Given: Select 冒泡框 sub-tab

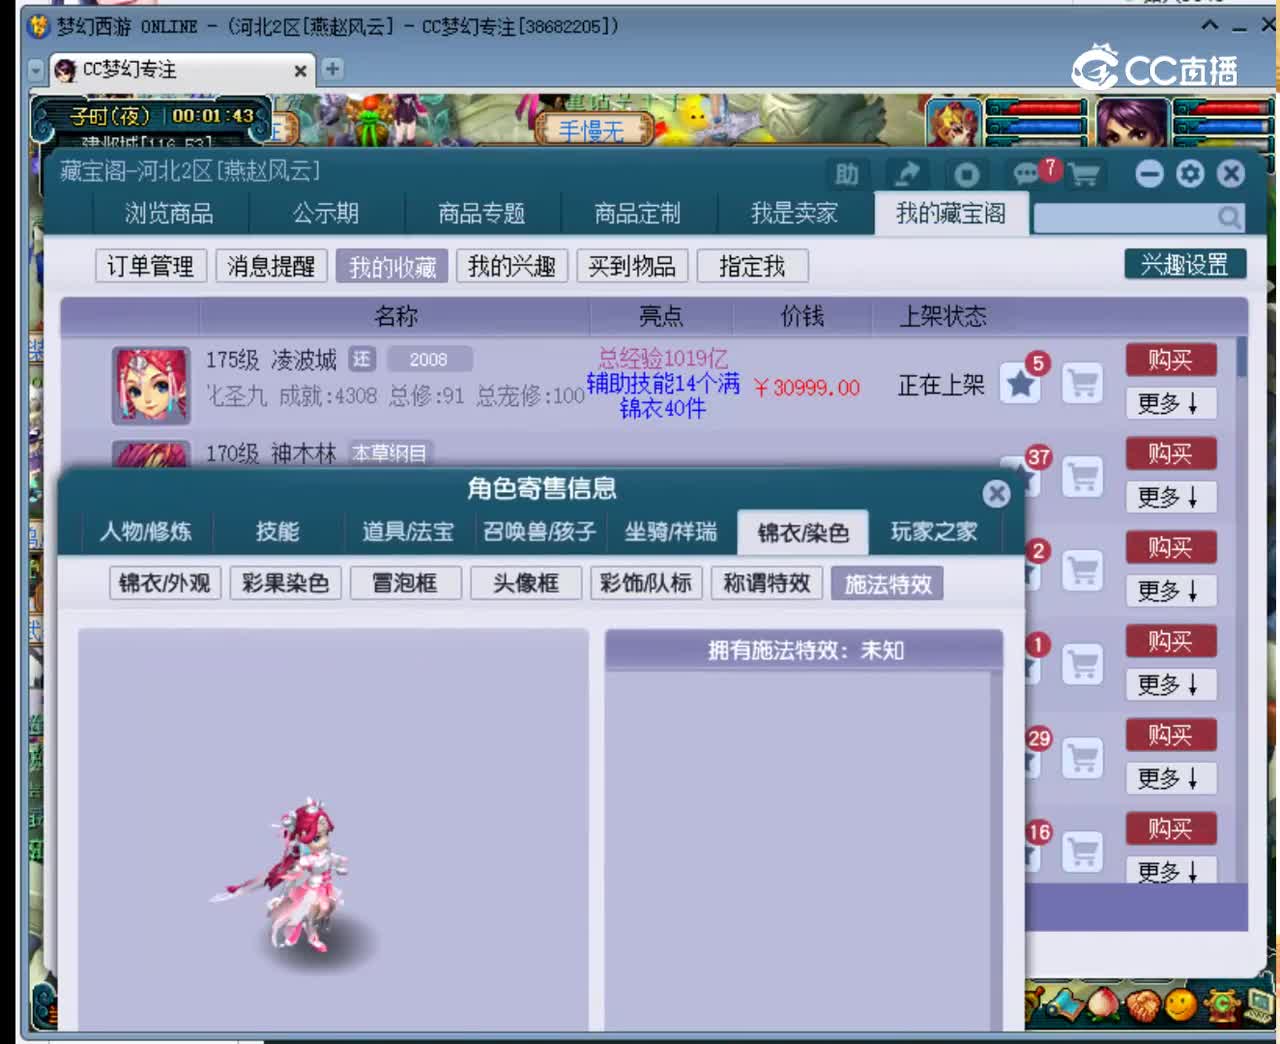Looking at the screenshot, I should click(x=406, y=583).
